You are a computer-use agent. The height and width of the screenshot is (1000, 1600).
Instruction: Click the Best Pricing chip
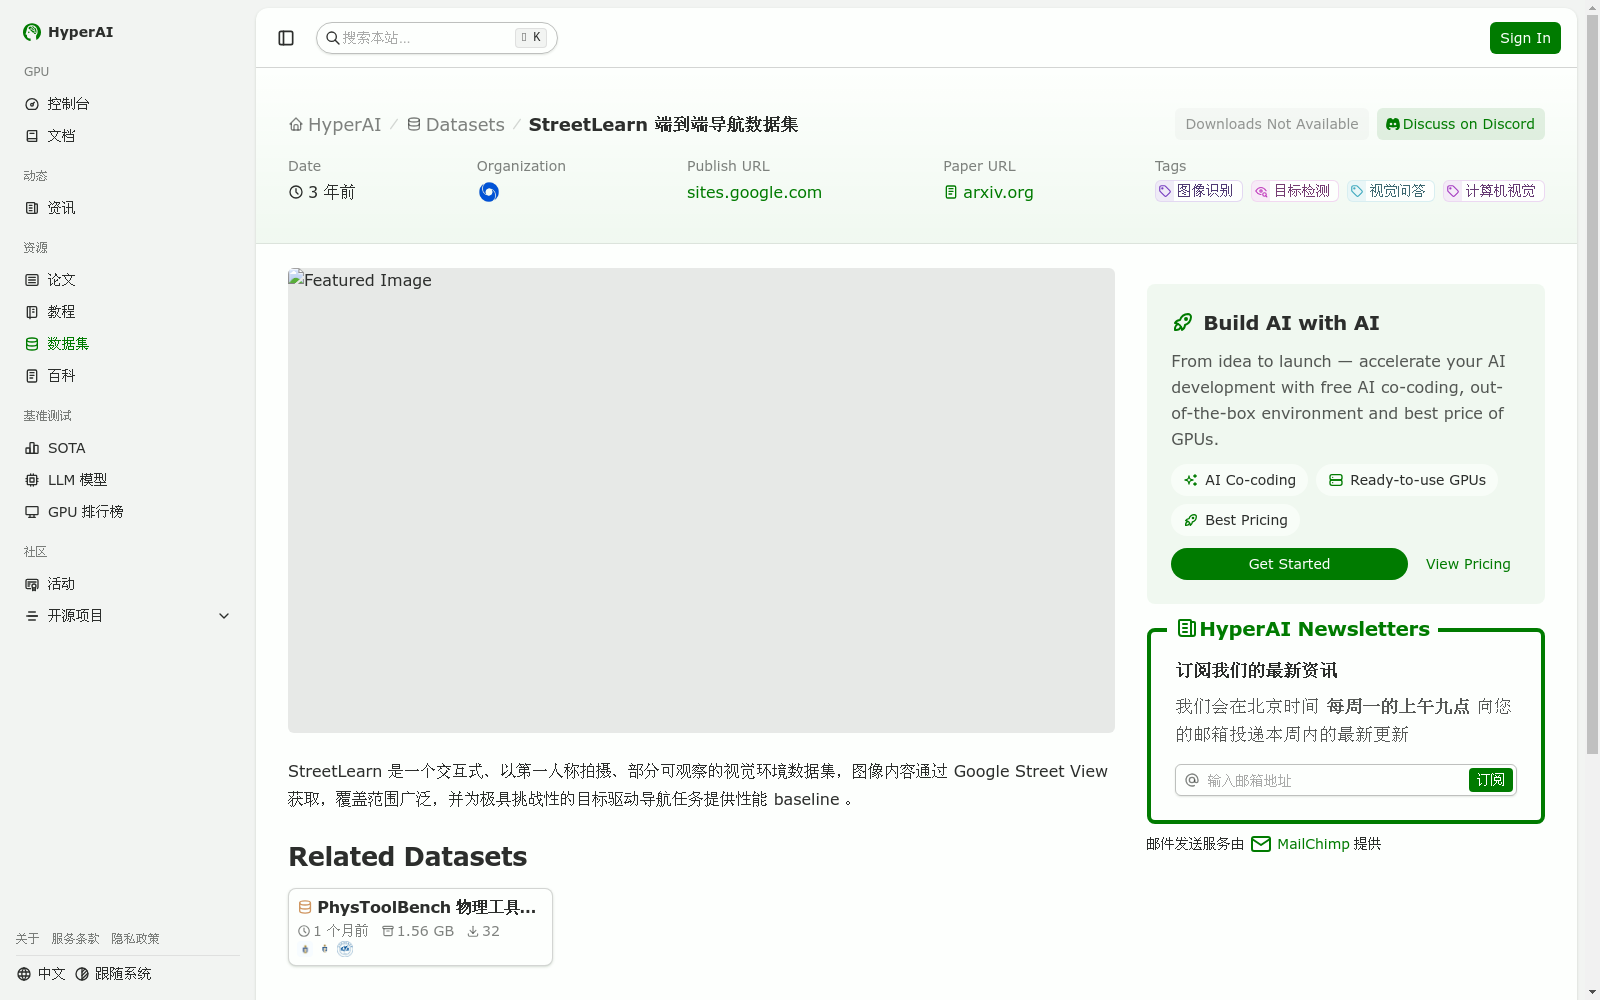coord(1235,520)
